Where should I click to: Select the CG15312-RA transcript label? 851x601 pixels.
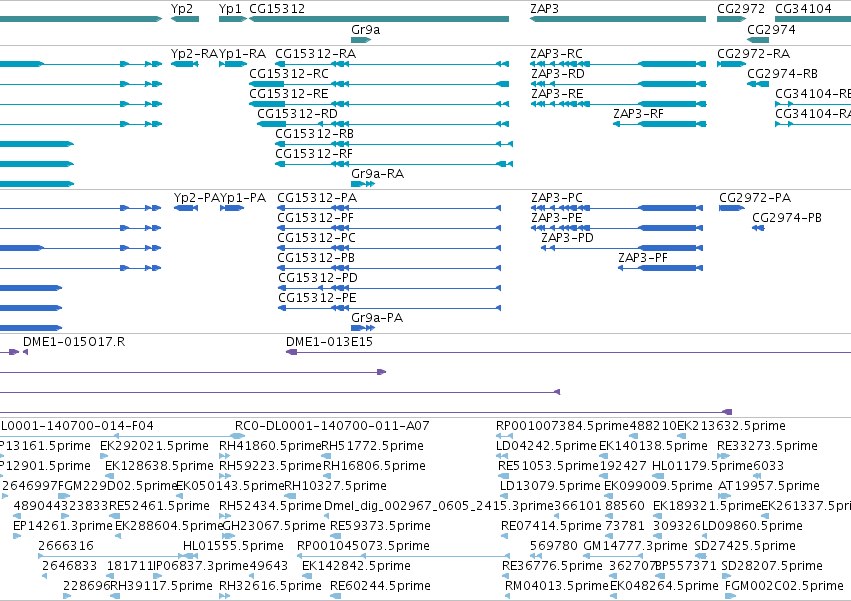[315, 54]
